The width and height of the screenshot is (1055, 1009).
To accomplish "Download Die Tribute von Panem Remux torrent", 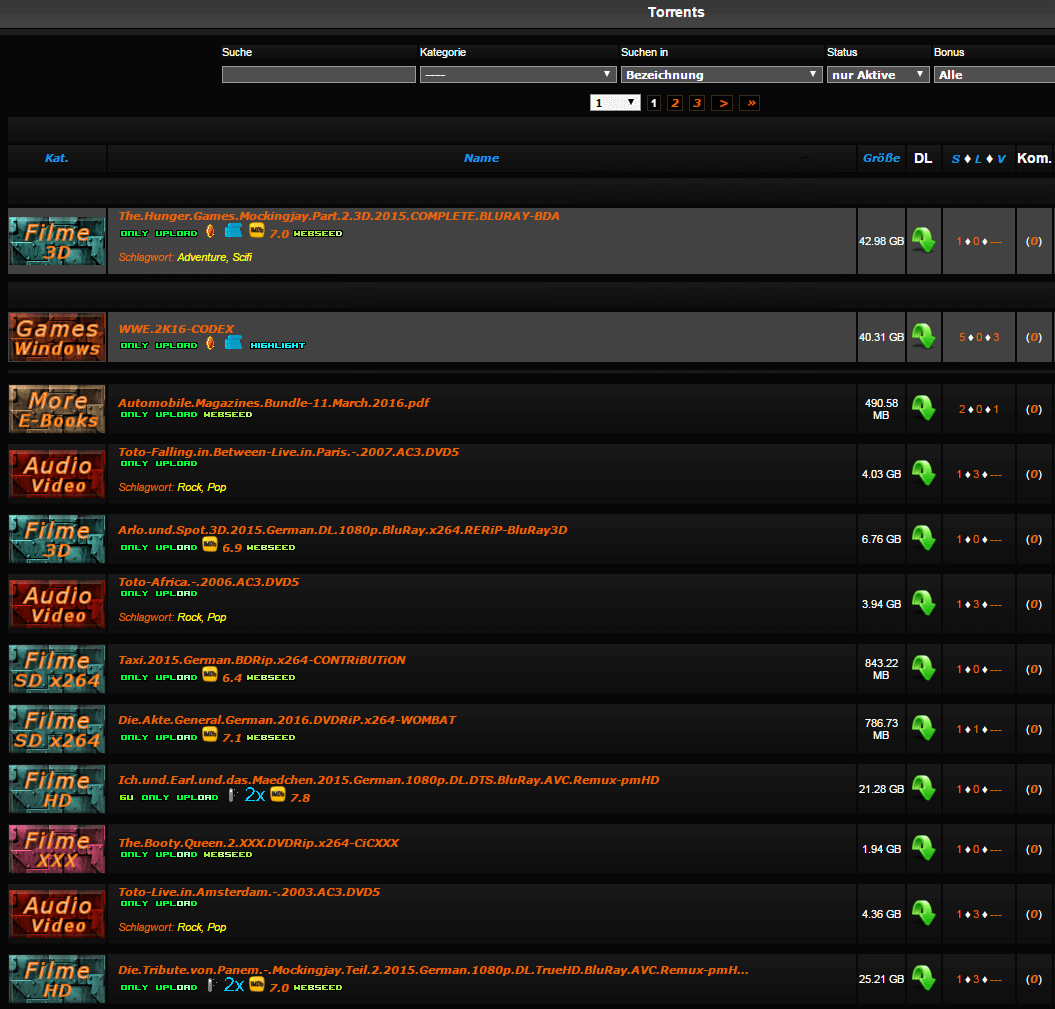I will (923, 978).
